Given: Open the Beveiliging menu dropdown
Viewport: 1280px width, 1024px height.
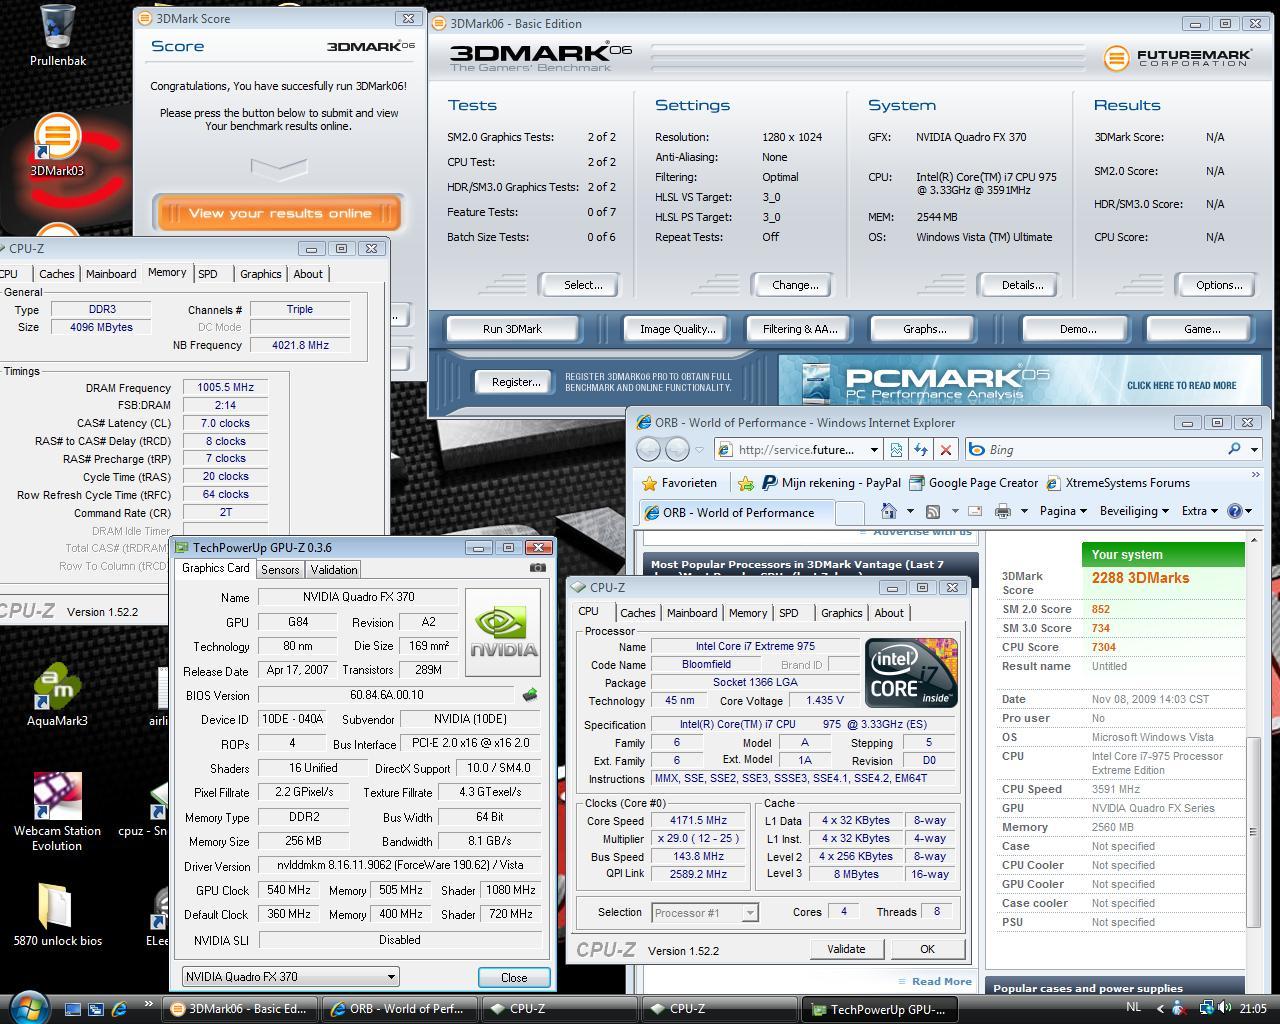Looking at the screenshot, I should 1134,511.
